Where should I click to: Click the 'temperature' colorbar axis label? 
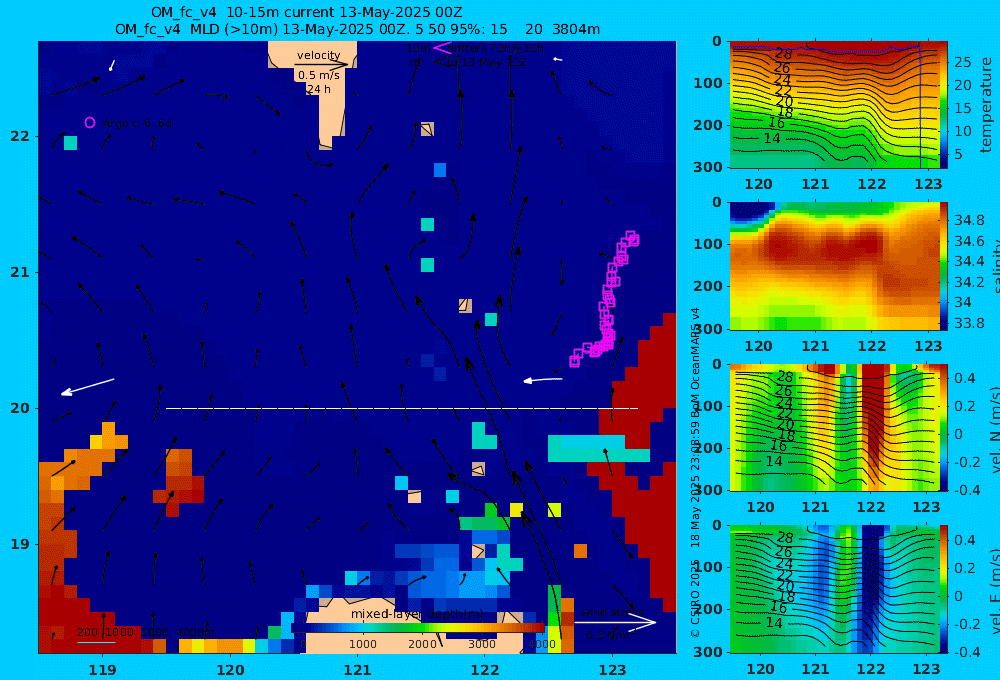click(x=987, y=105)
